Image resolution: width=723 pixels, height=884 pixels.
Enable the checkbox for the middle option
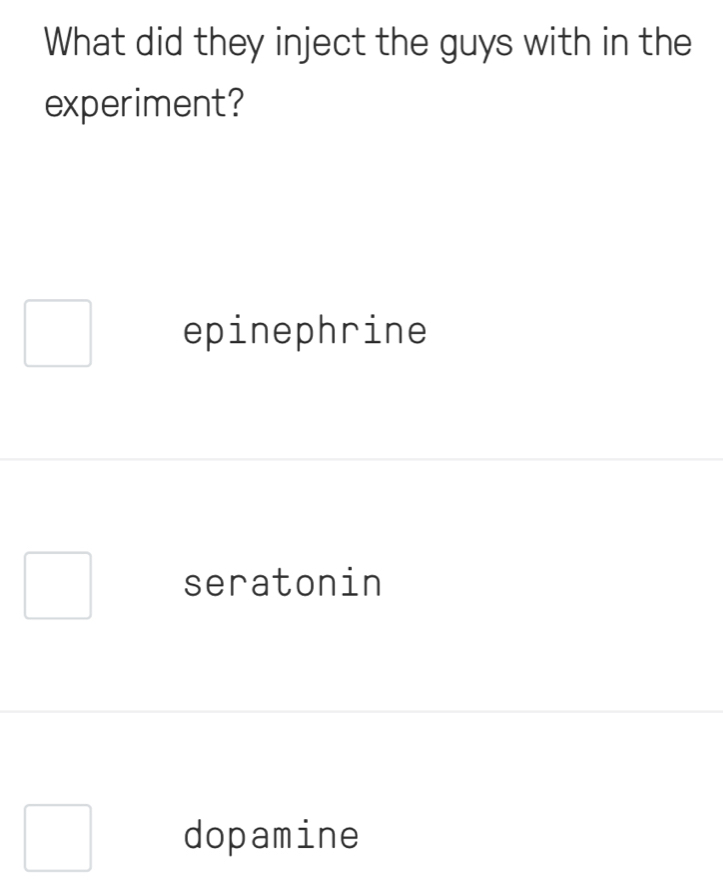point(57,587)
